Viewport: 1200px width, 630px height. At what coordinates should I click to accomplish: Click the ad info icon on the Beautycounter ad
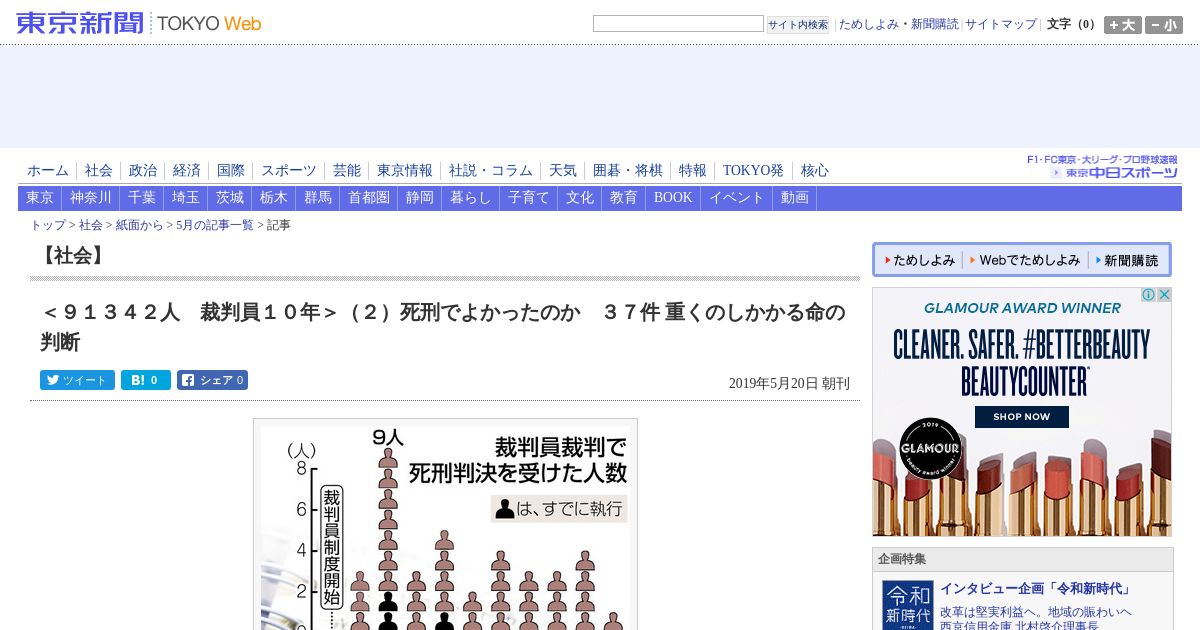pyautogui.click(x=1149, y=295)
